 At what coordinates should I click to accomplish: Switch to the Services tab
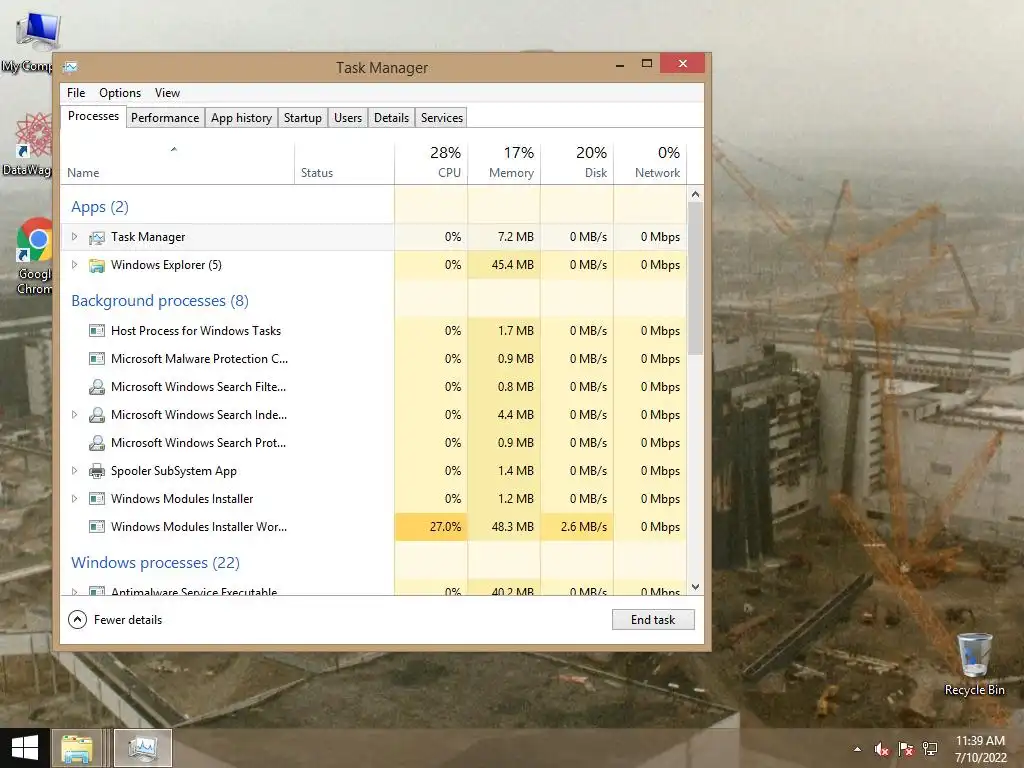click(441, 118)
